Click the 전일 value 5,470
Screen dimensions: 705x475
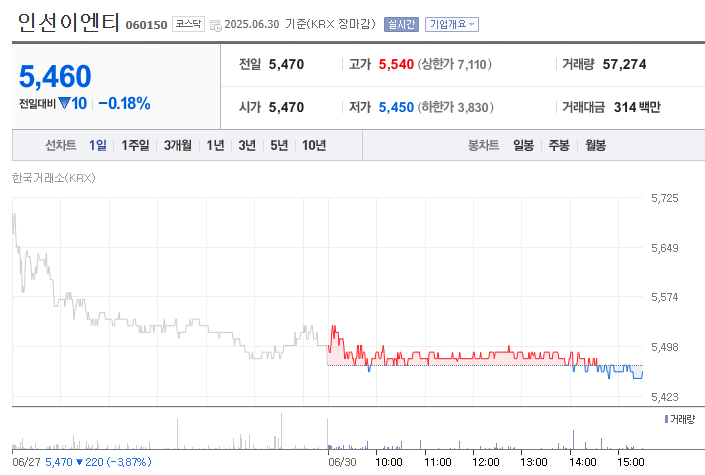(x=286, y=64)
